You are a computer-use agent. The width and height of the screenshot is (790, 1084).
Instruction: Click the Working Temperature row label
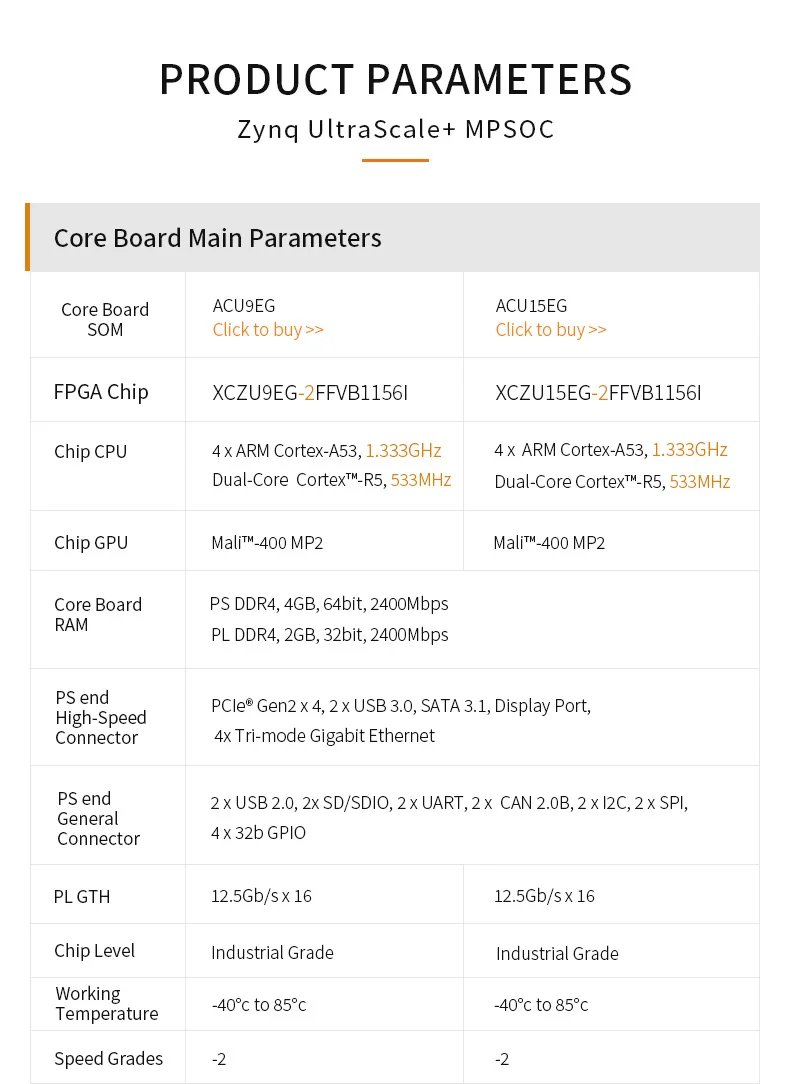coord(107,1004)
